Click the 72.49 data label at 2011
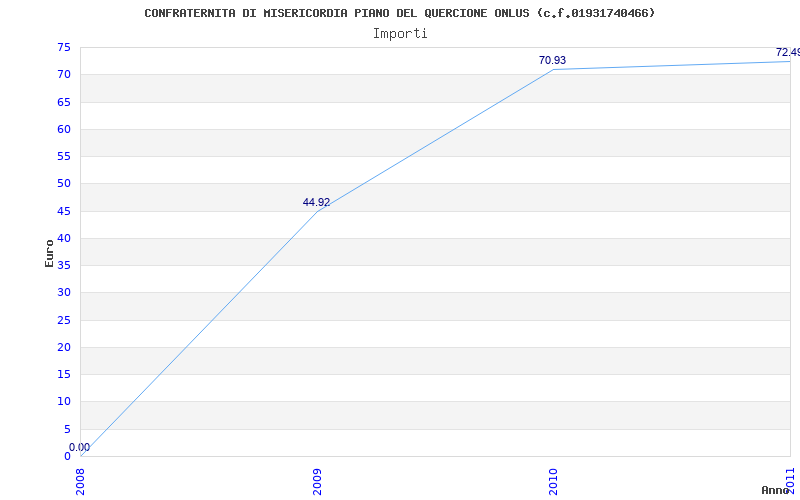Screen dimensions: 800x500 (788, 53)
